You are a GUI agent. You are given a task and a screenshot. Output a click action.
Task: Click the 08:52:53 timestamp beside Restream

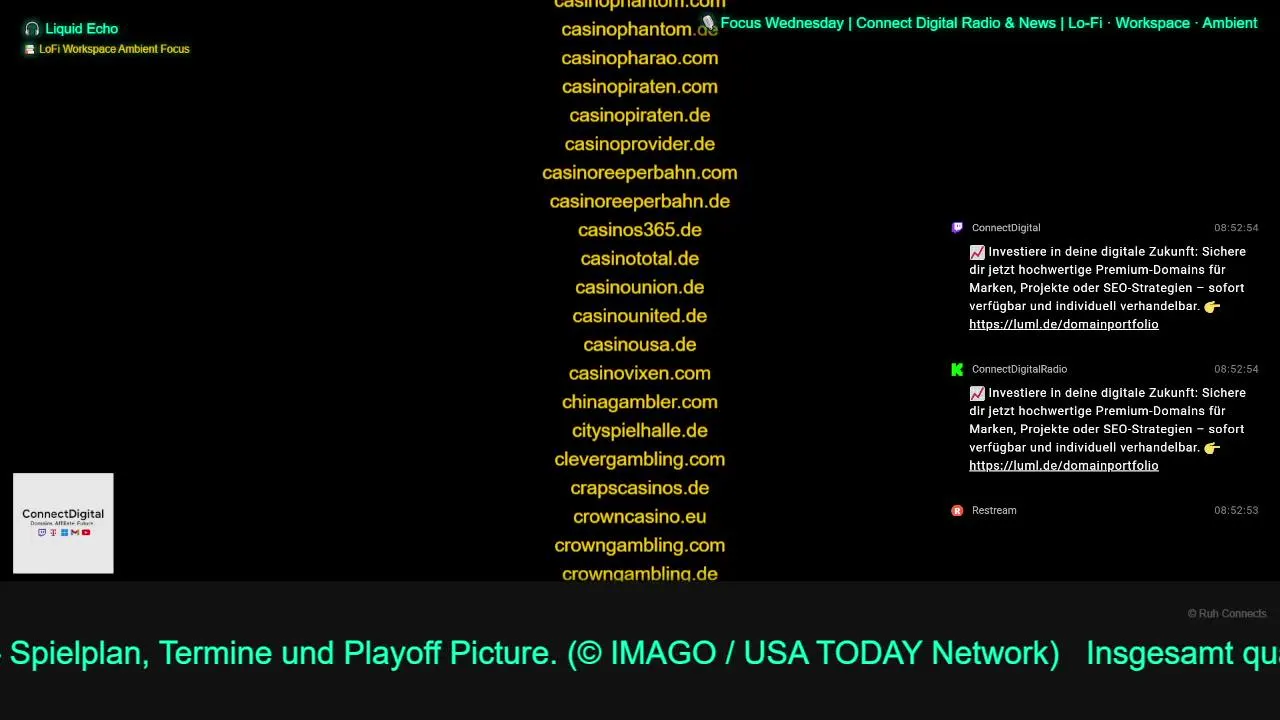[x=1236, y=510]
